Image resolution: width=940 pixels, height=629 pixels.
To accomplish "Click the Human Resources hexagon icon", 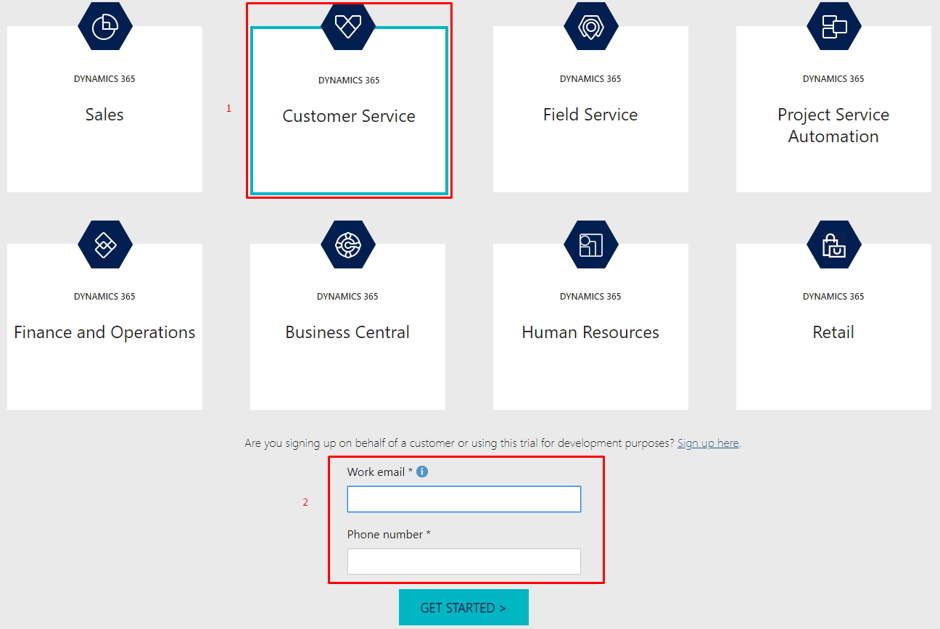I will click(591, 245).
